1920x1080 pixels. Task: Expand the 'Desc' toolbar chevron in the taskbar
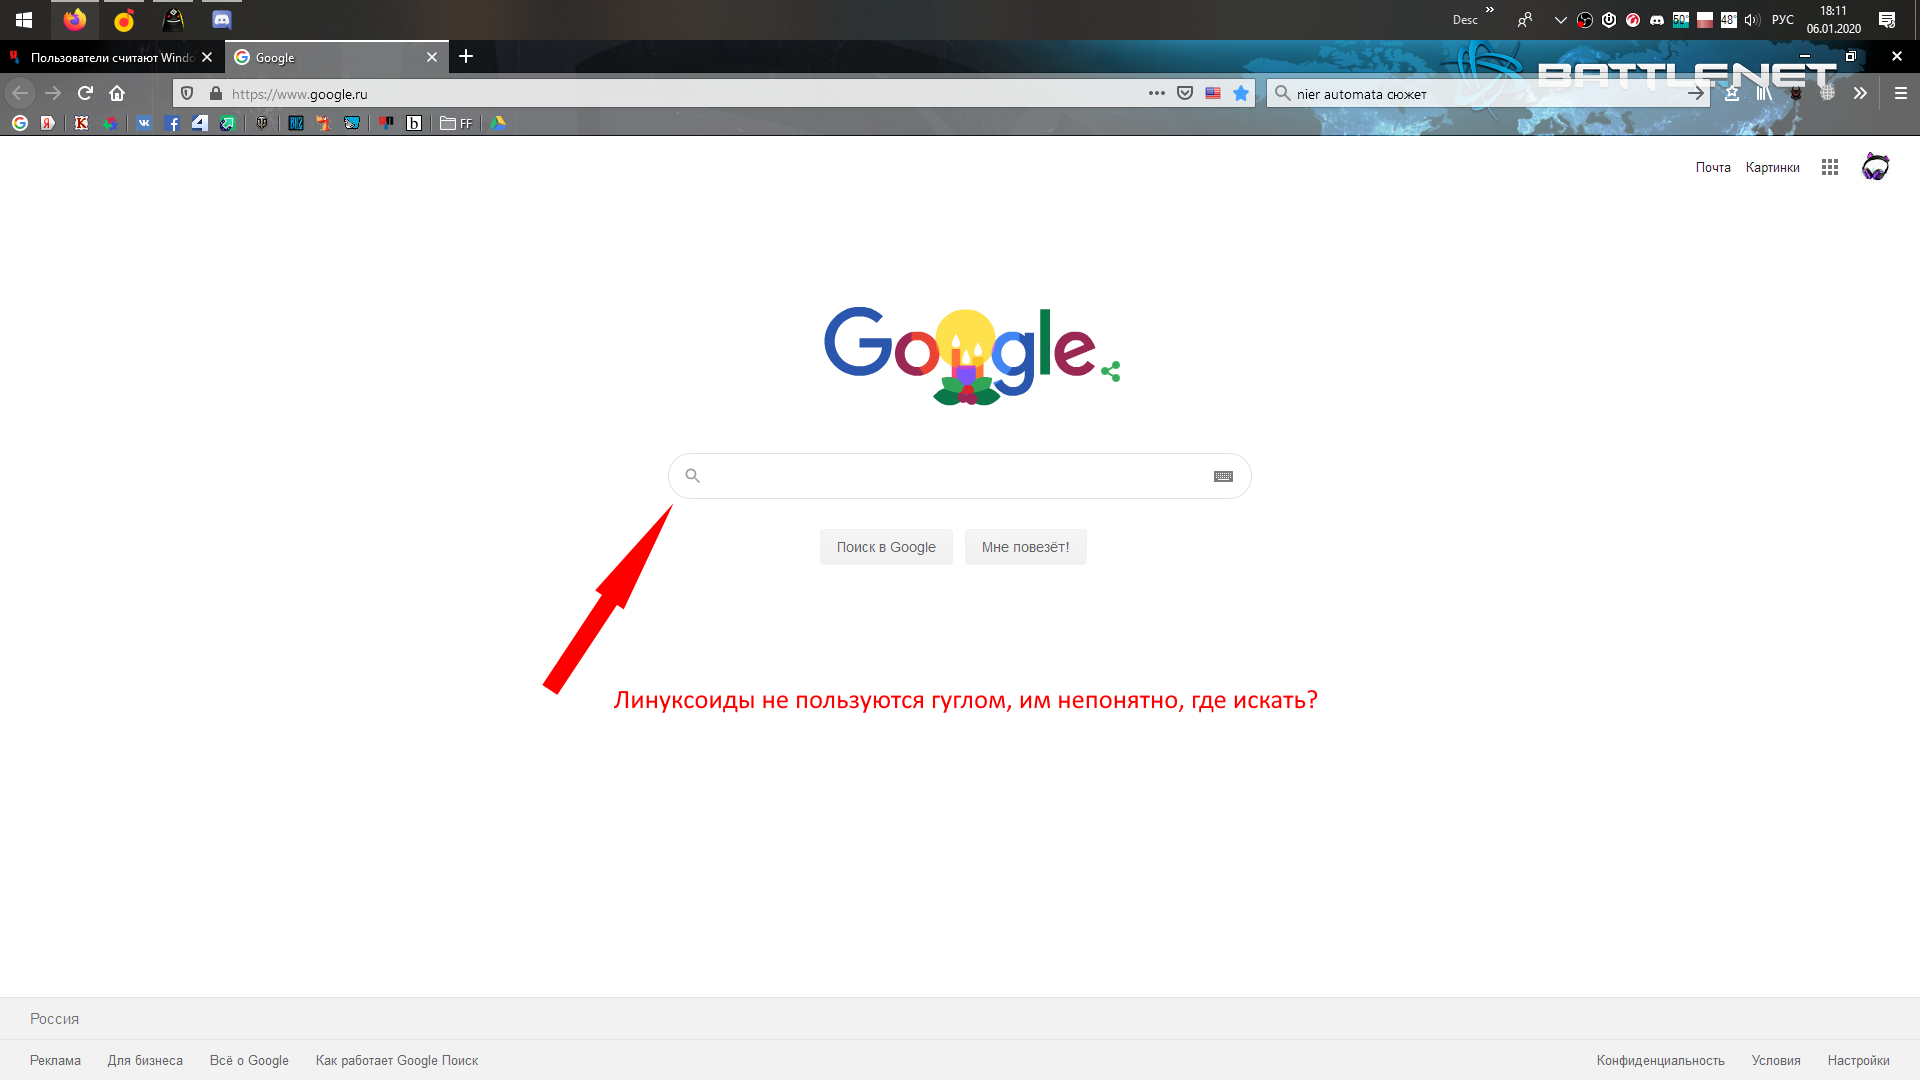1490,10
